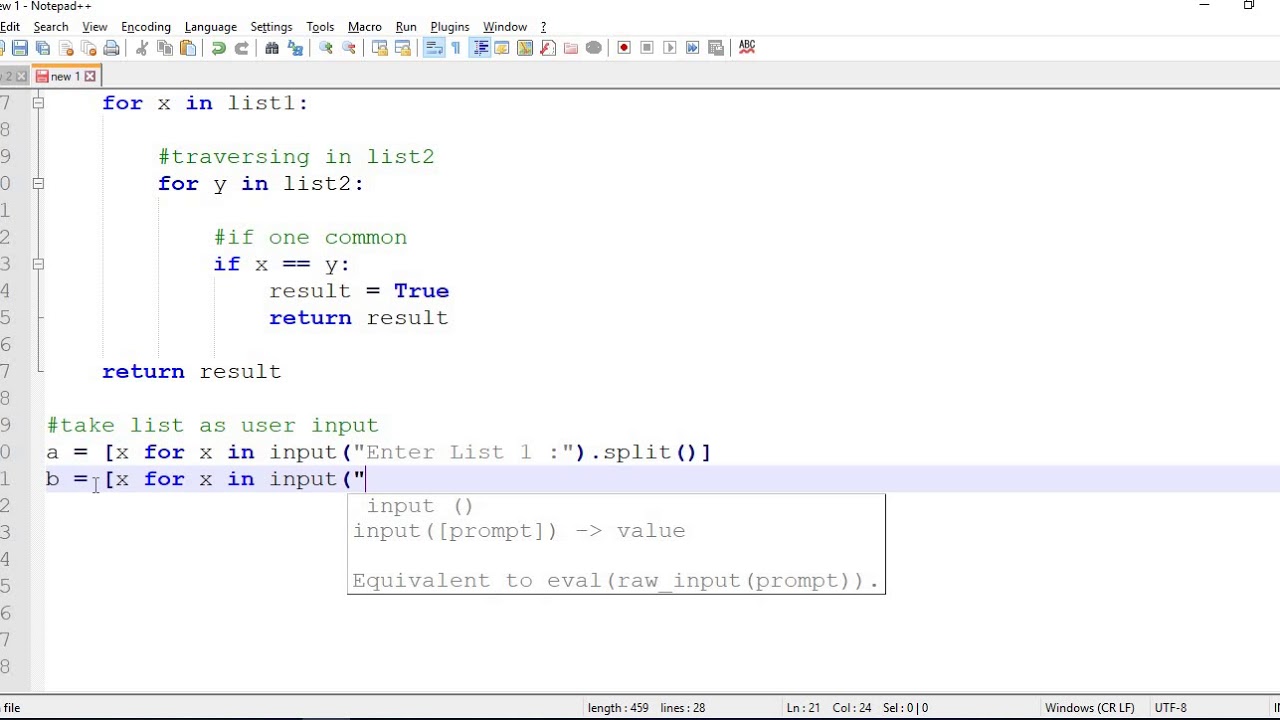Image resolution: width=1280 pixels, height=720 pixels.
Task: Click the Save file toolbar icon
Action: pos(19,47)
